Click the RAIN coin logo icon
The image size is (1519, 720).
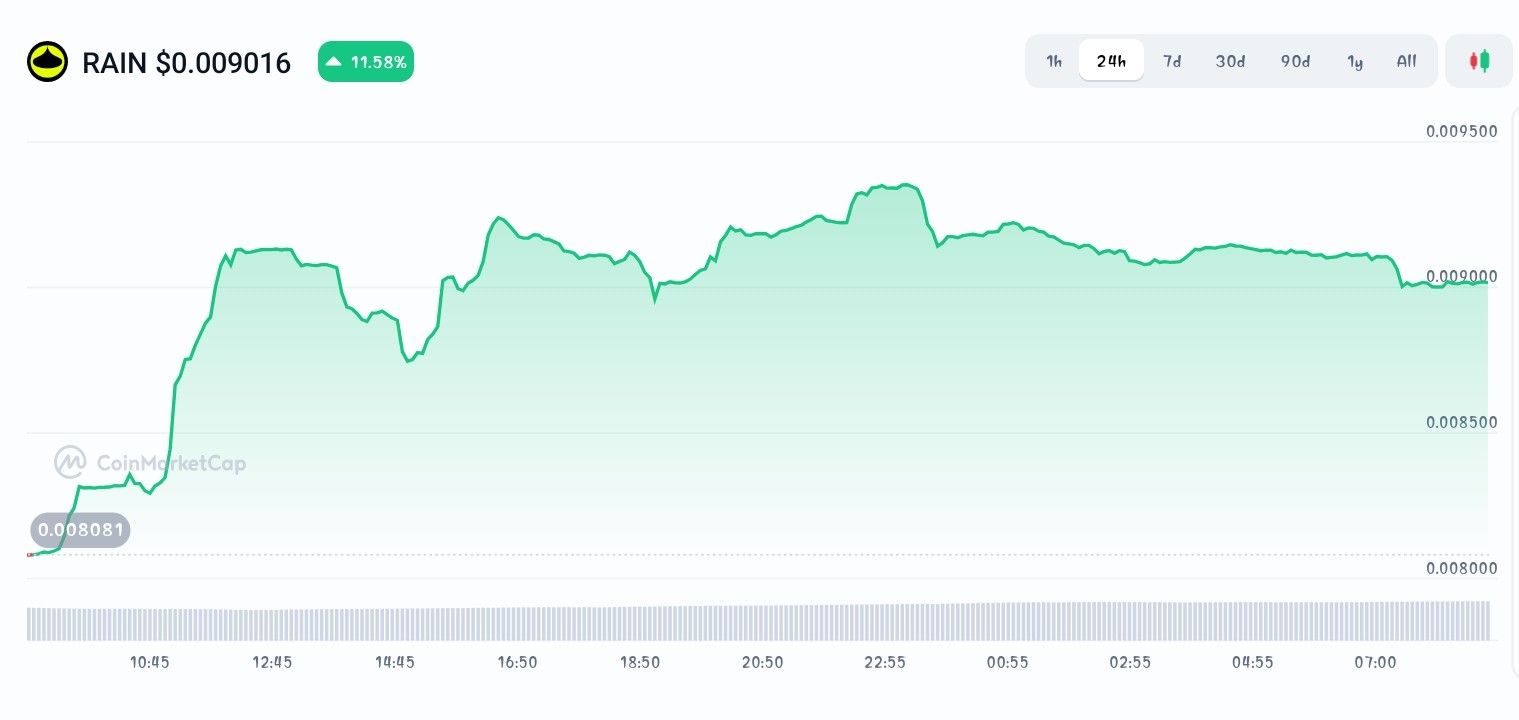point(47,62)
